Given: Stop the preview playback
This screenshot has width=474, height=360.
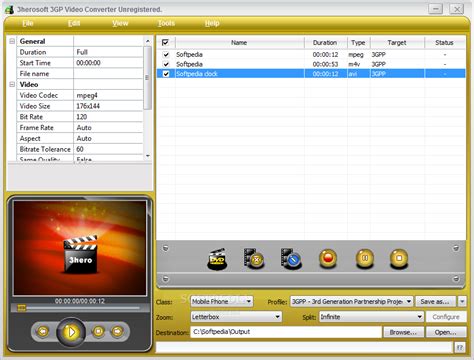Looking at the screenshot, I should coord(98,331).
